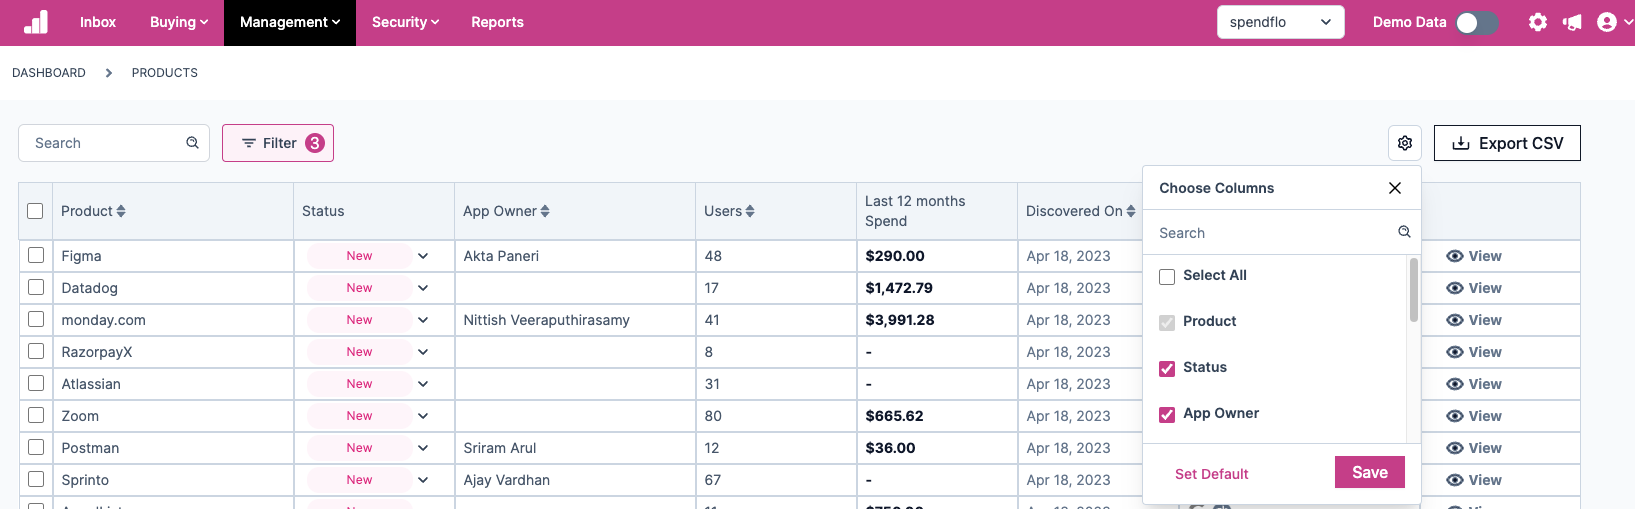
Task: Tick Select All in Choose Columns
Action: (x=1167, y=277)
